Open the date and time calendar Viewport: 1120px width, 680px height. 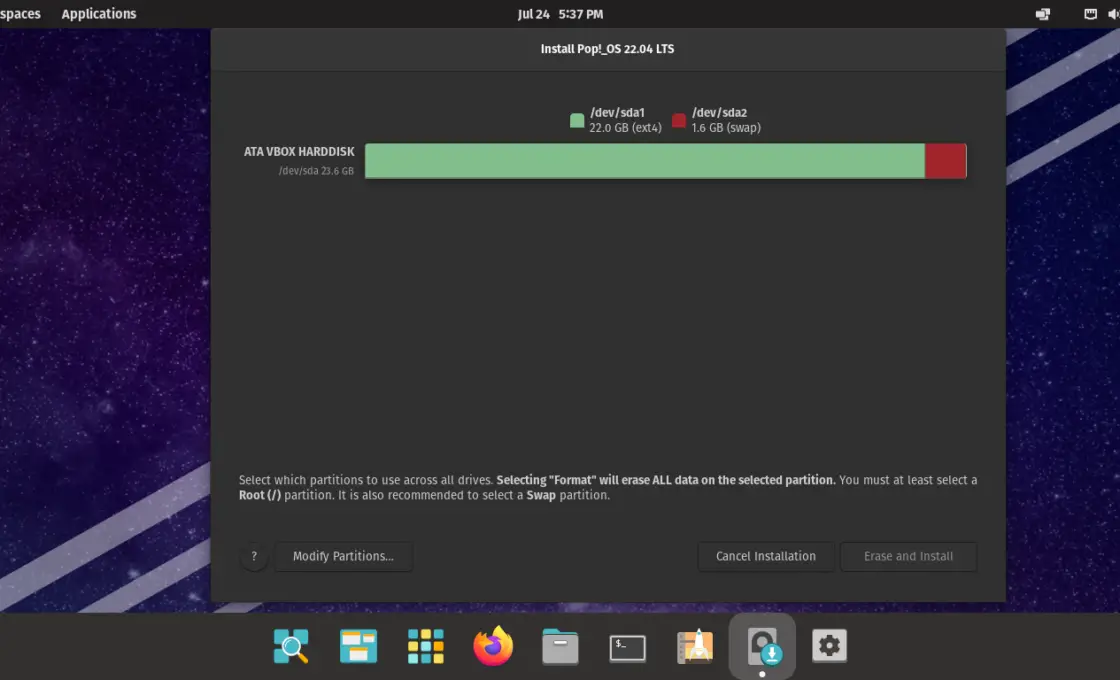tap(560, 14)
